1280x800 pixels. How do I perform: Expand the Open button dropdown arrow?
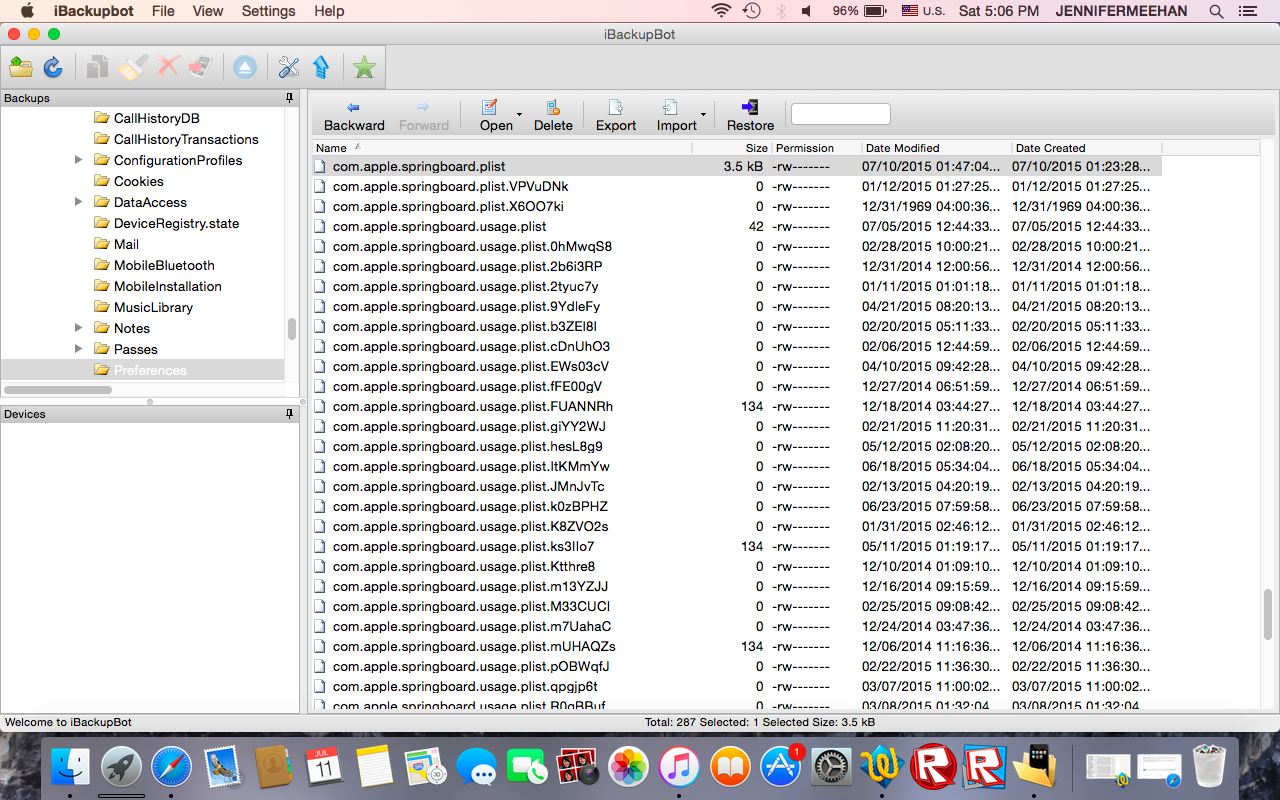pos(519,115)
